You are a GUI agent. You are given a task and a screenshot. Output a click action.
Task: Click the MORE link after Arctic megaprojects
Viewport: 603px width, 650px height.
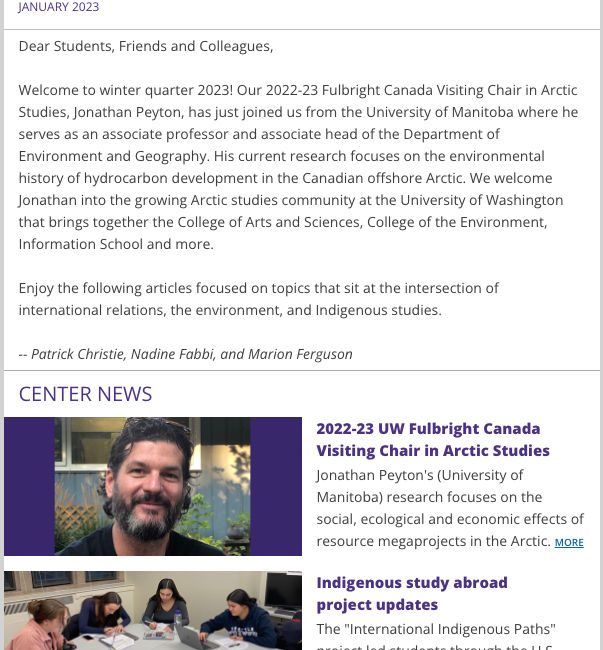[569, 542]
